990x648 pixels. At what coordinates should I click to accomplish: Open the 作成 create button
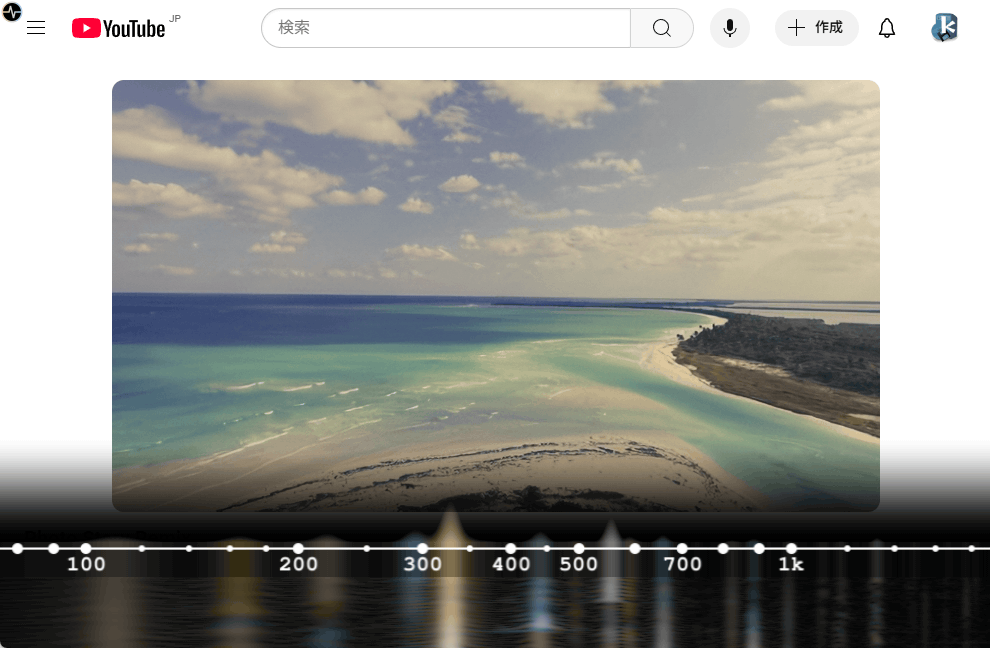point(816,28)
